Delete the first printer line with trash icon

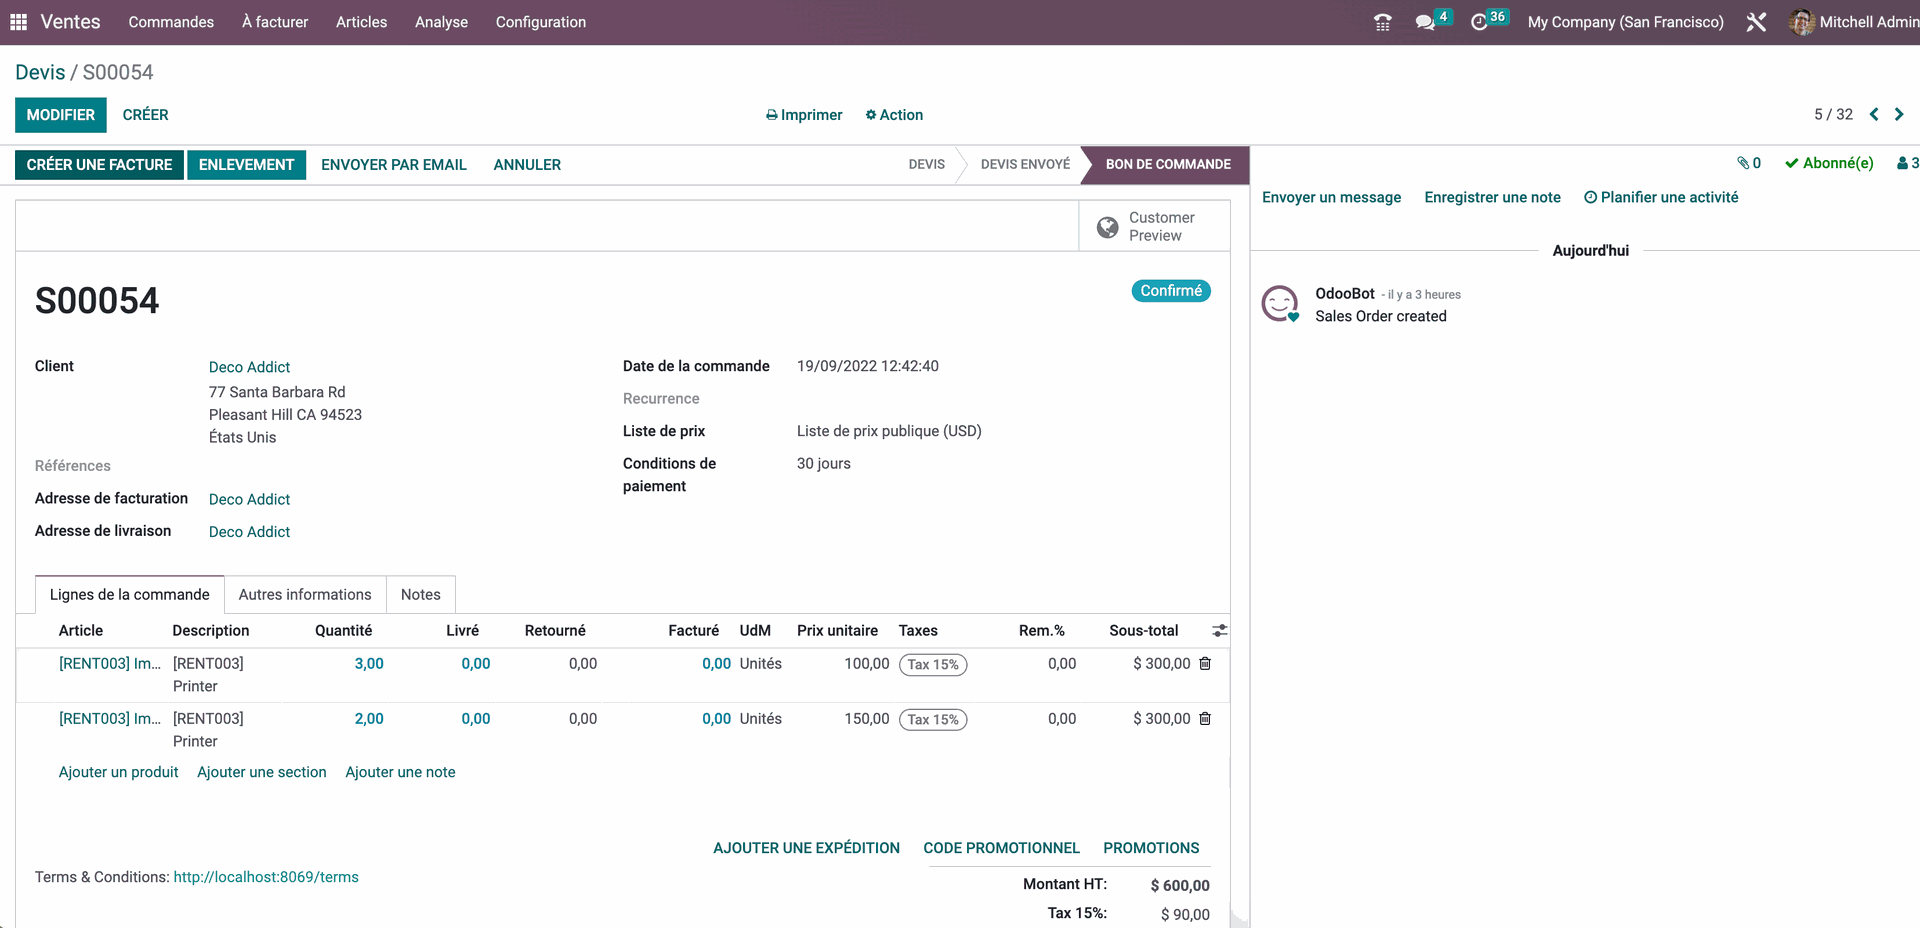point(1204,663)
